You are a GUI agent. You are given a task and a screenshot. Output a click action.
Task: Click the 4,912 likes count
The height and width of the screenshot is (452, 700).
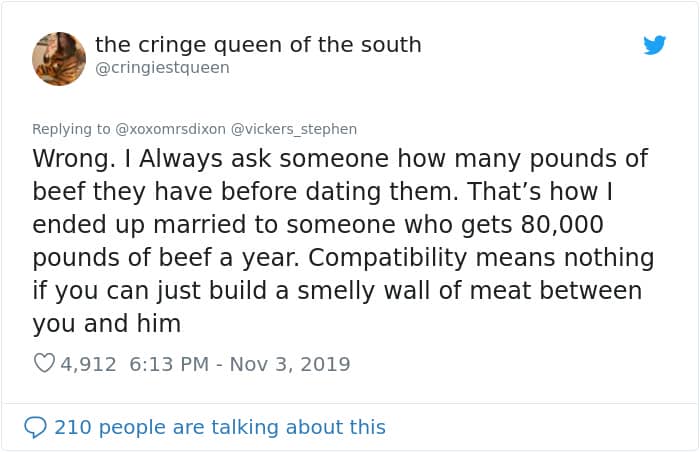(89, 364)
